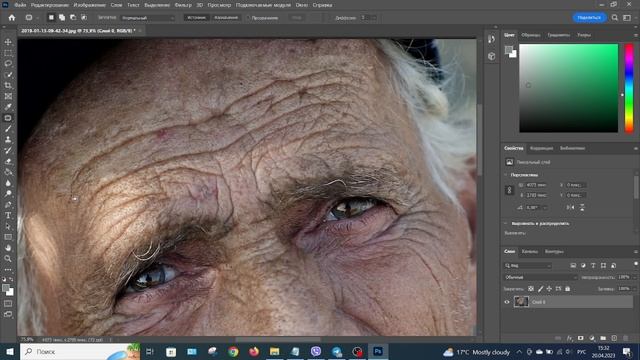Collapse the Transform section in Properties
Image resolution: width=640 pixels, height=360 pixels.
pyautogui.click(x=506, y=175)
